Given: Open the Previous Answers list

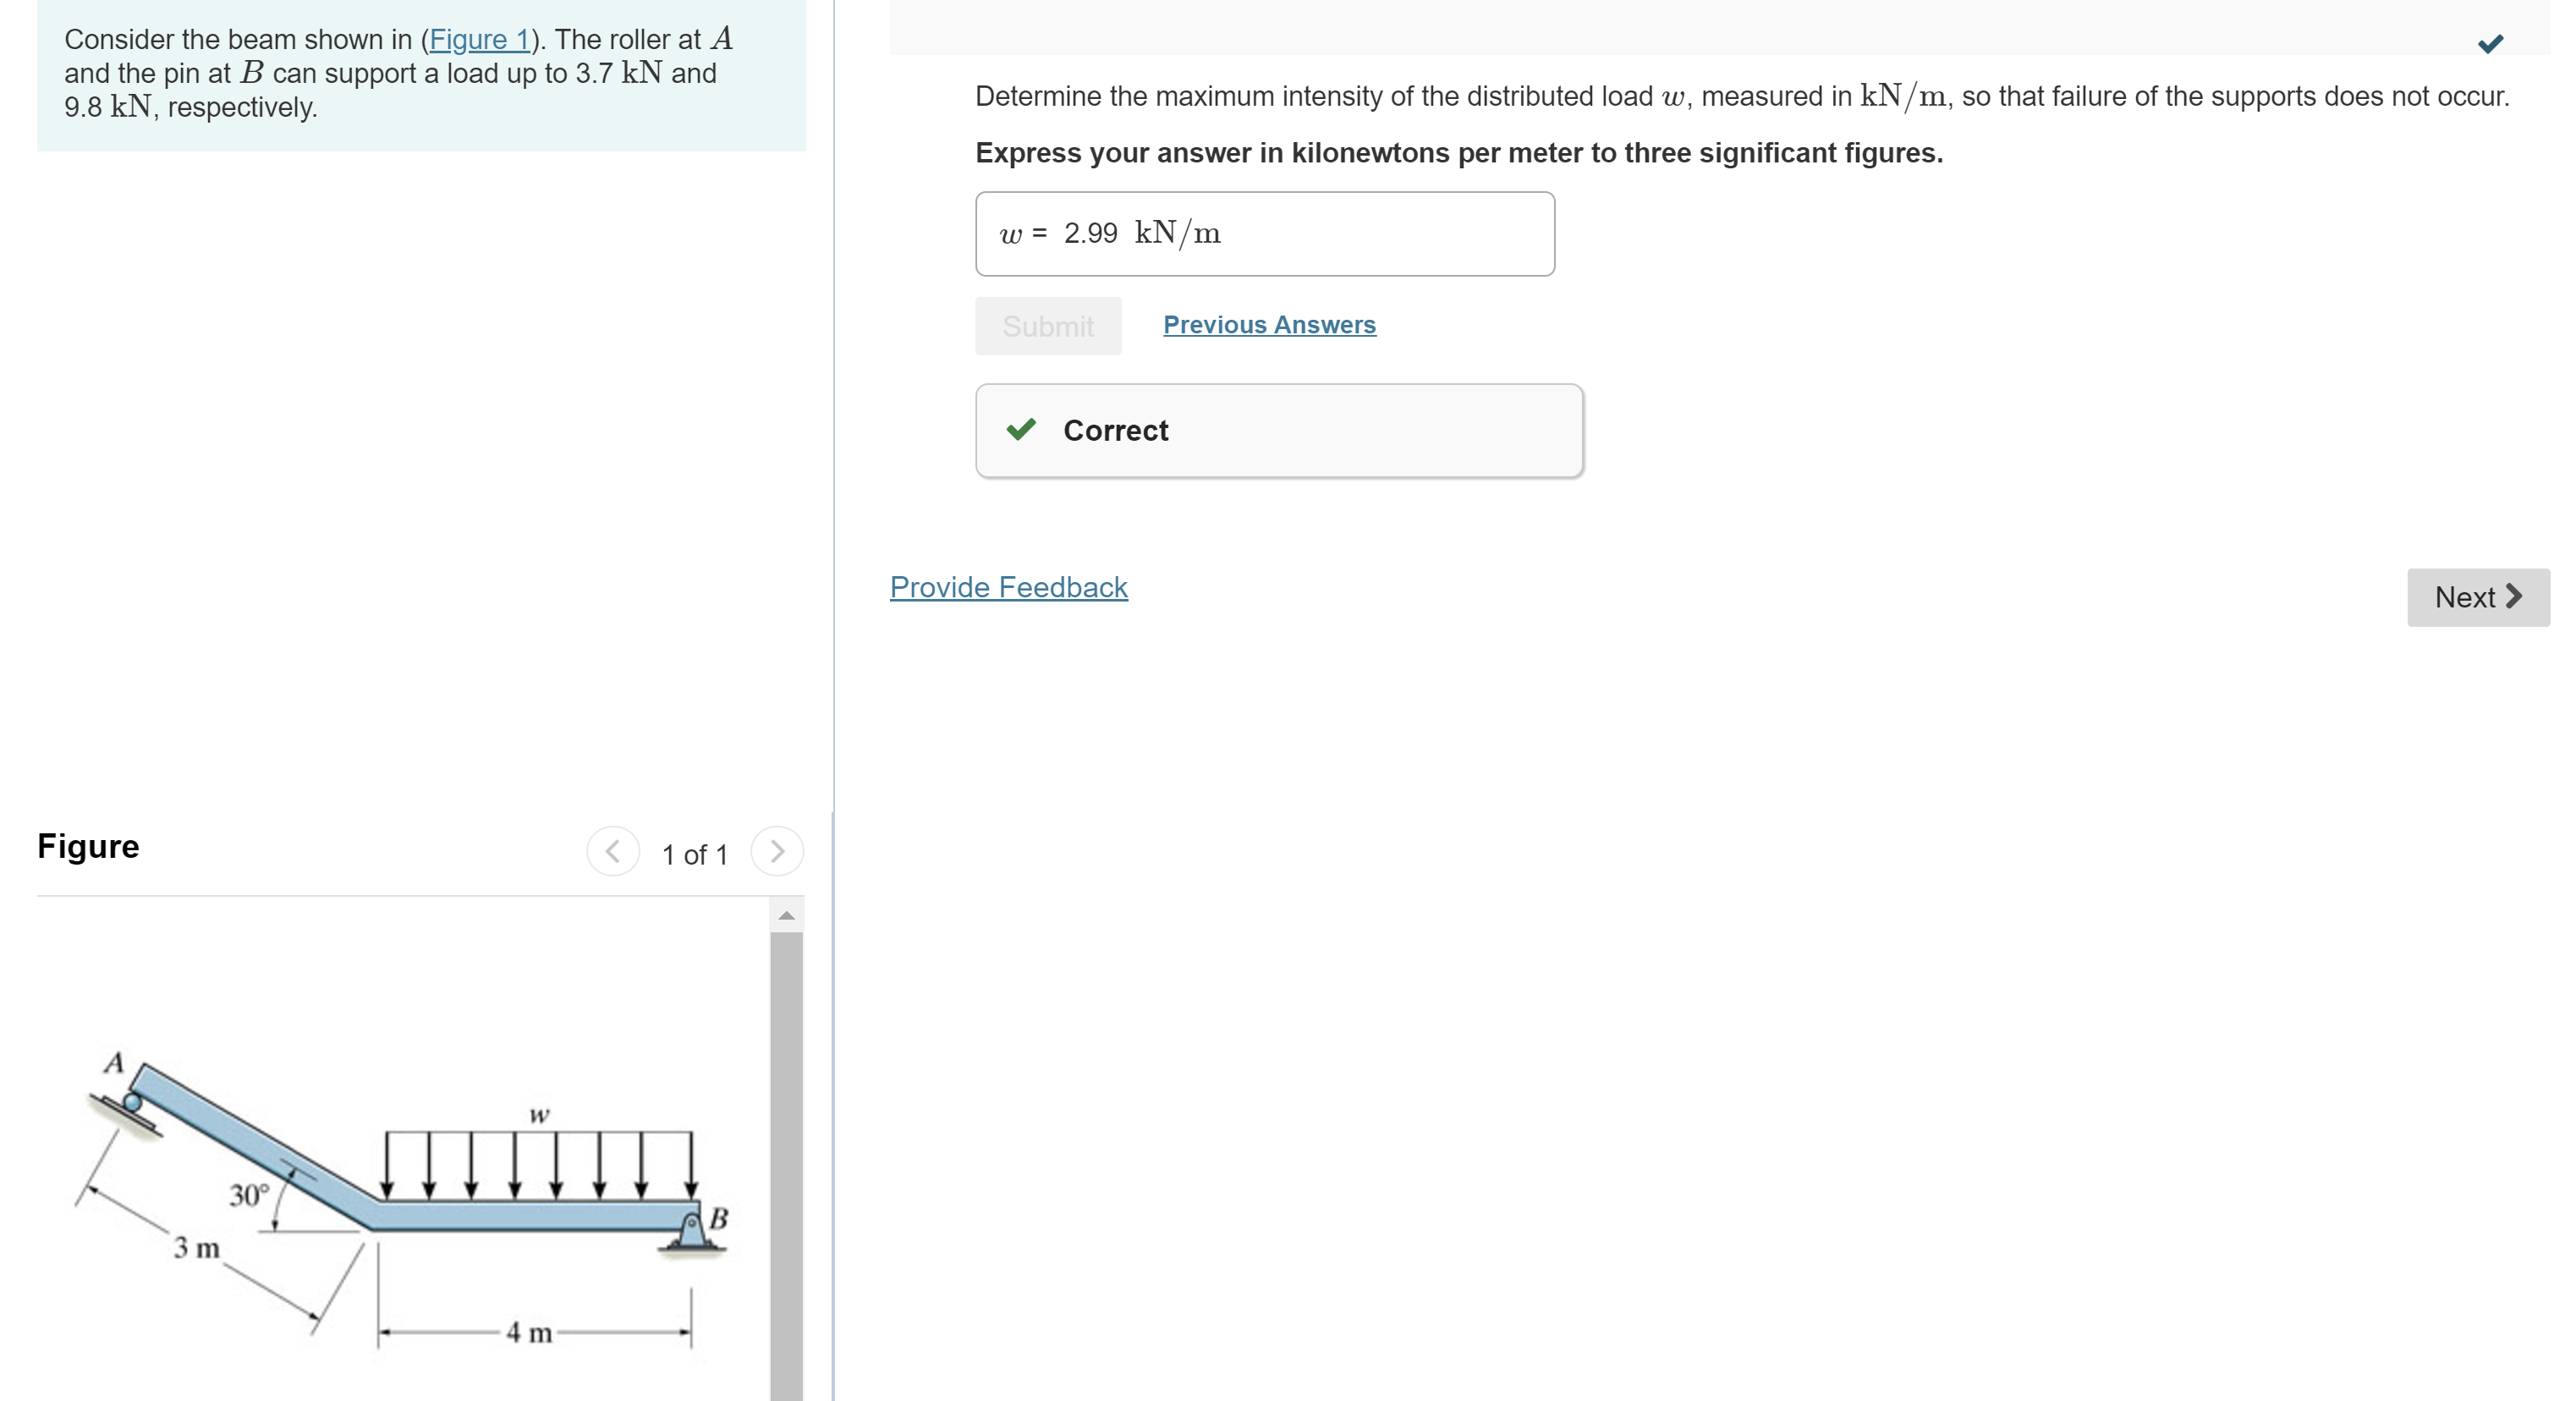Looking at the screenshot, I should coord(1268,325).
